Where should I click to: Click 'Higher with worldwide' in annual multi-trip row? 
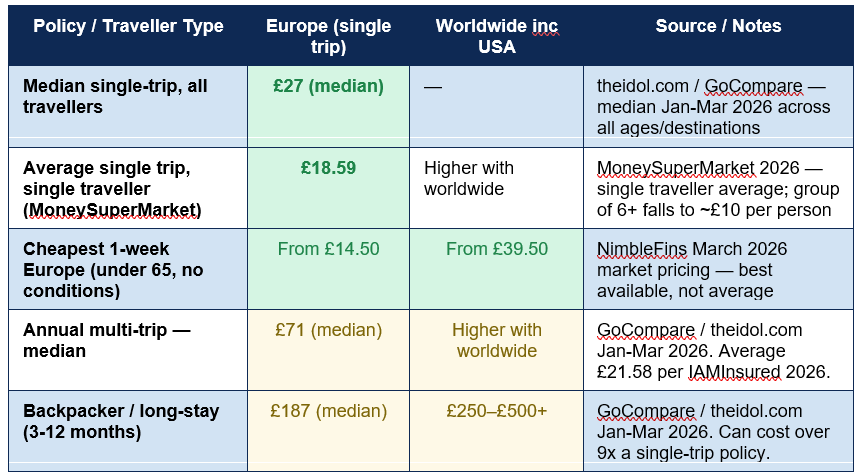[x=496, y=340]
